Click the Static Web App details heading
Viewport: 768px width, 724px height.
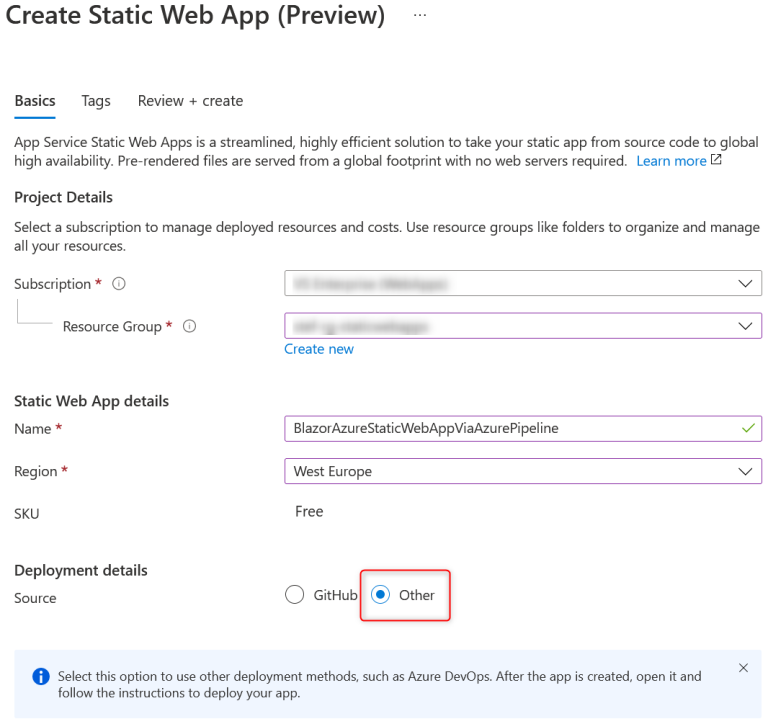pos(92,401)
